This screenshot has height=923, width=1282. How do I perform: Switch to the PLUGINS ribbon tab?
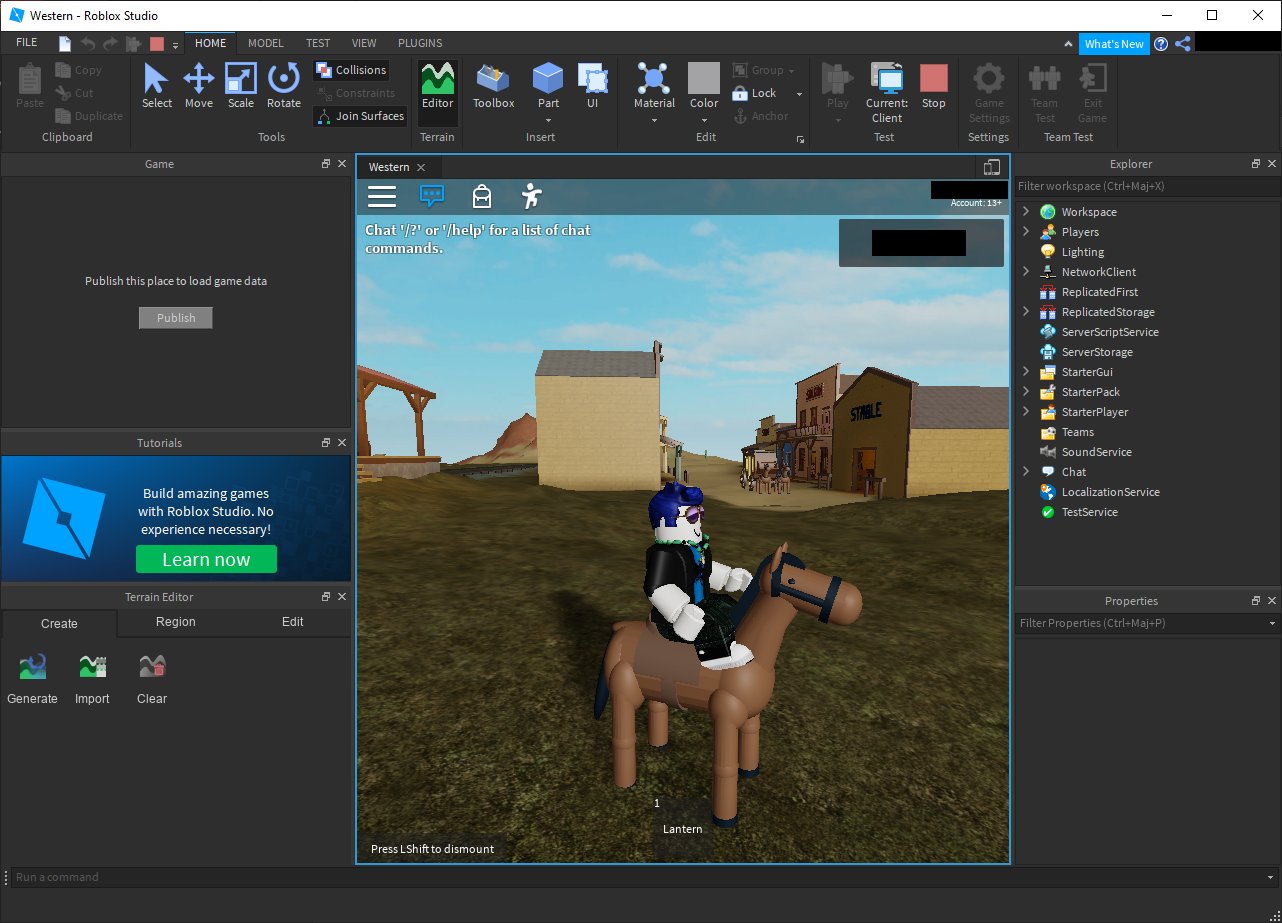click(x=420, y=43)
